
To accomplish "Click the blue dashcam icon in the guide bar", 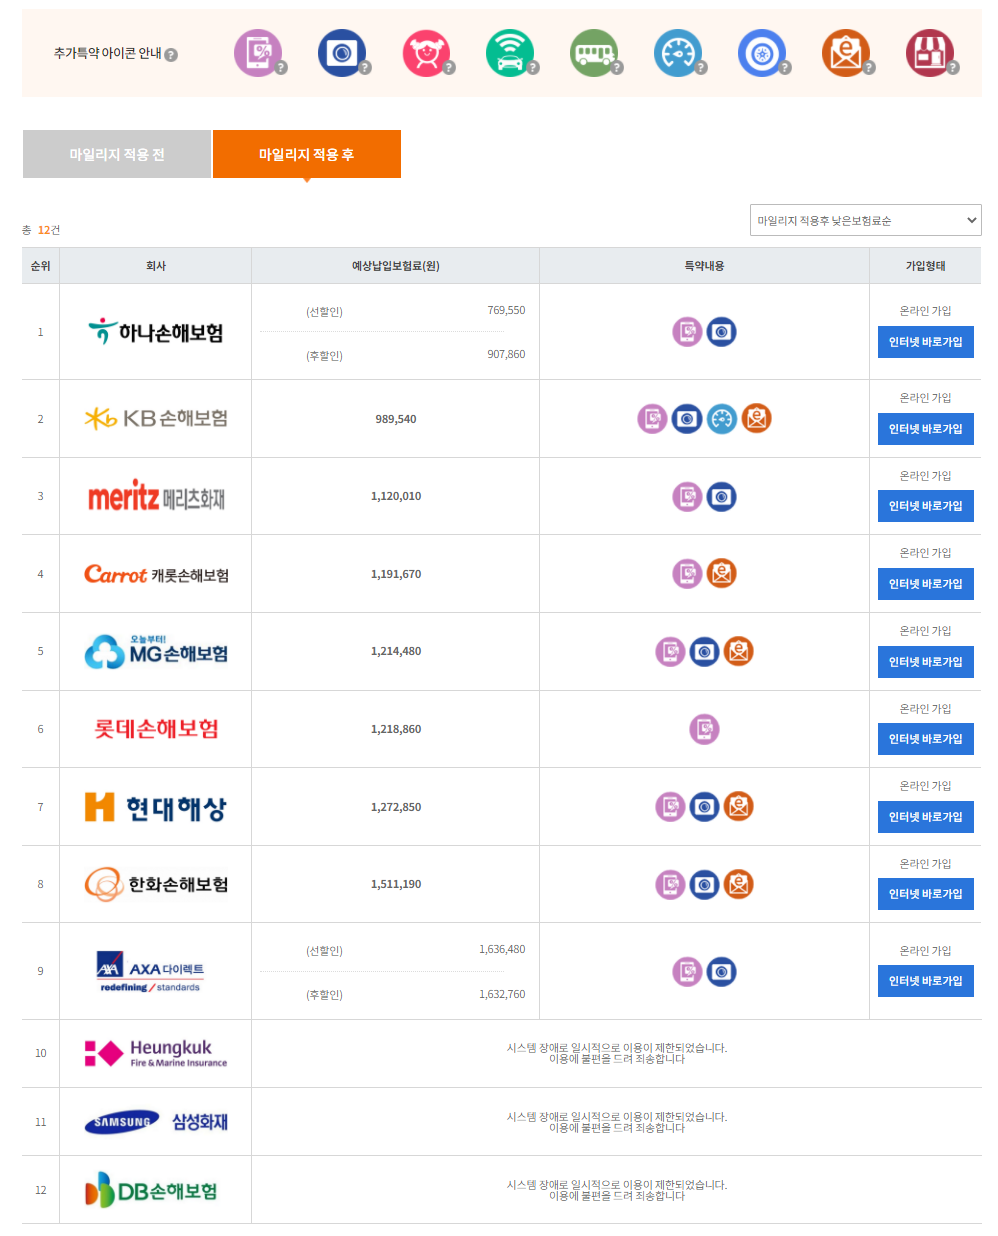I will [x=342, y=53].
